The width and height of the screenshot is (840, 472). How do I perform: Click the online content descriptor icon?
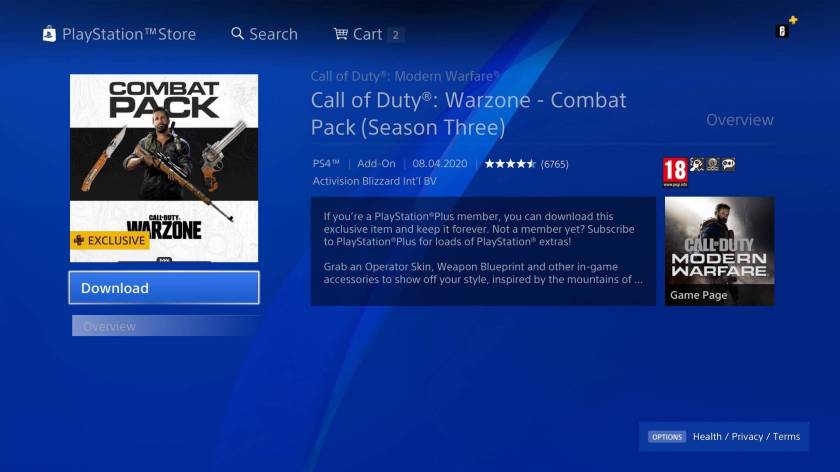click(x=712, y=164)
